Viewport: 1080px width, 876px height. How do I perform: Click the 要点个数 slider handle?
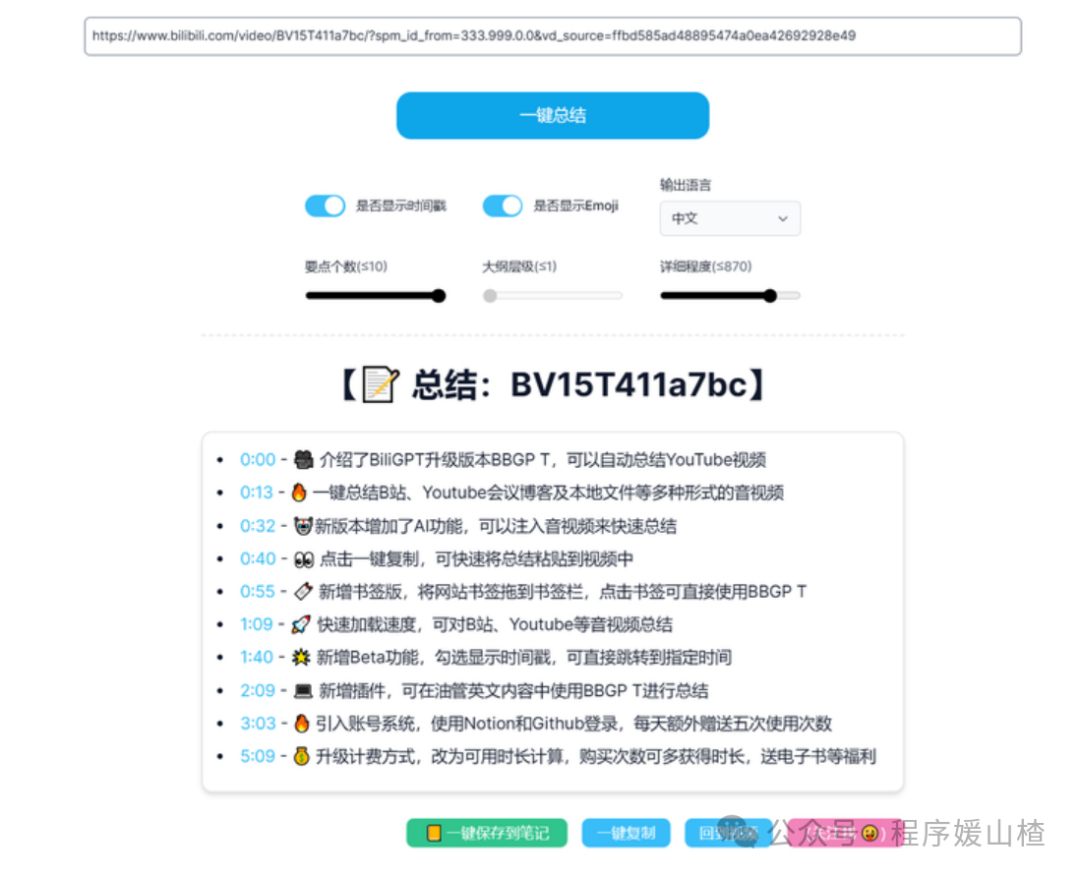pyautogui.click(x=439, y=296)
